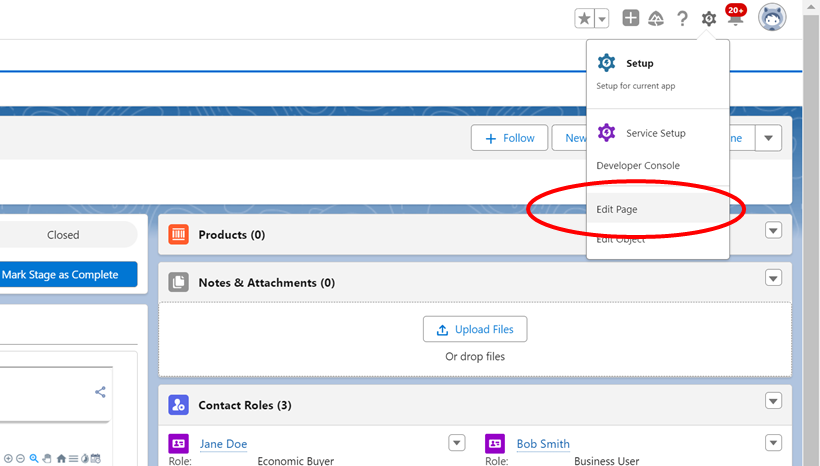Select Edit Page in the setup menu
The image size is (820, 466).
[x=617, y=210]
